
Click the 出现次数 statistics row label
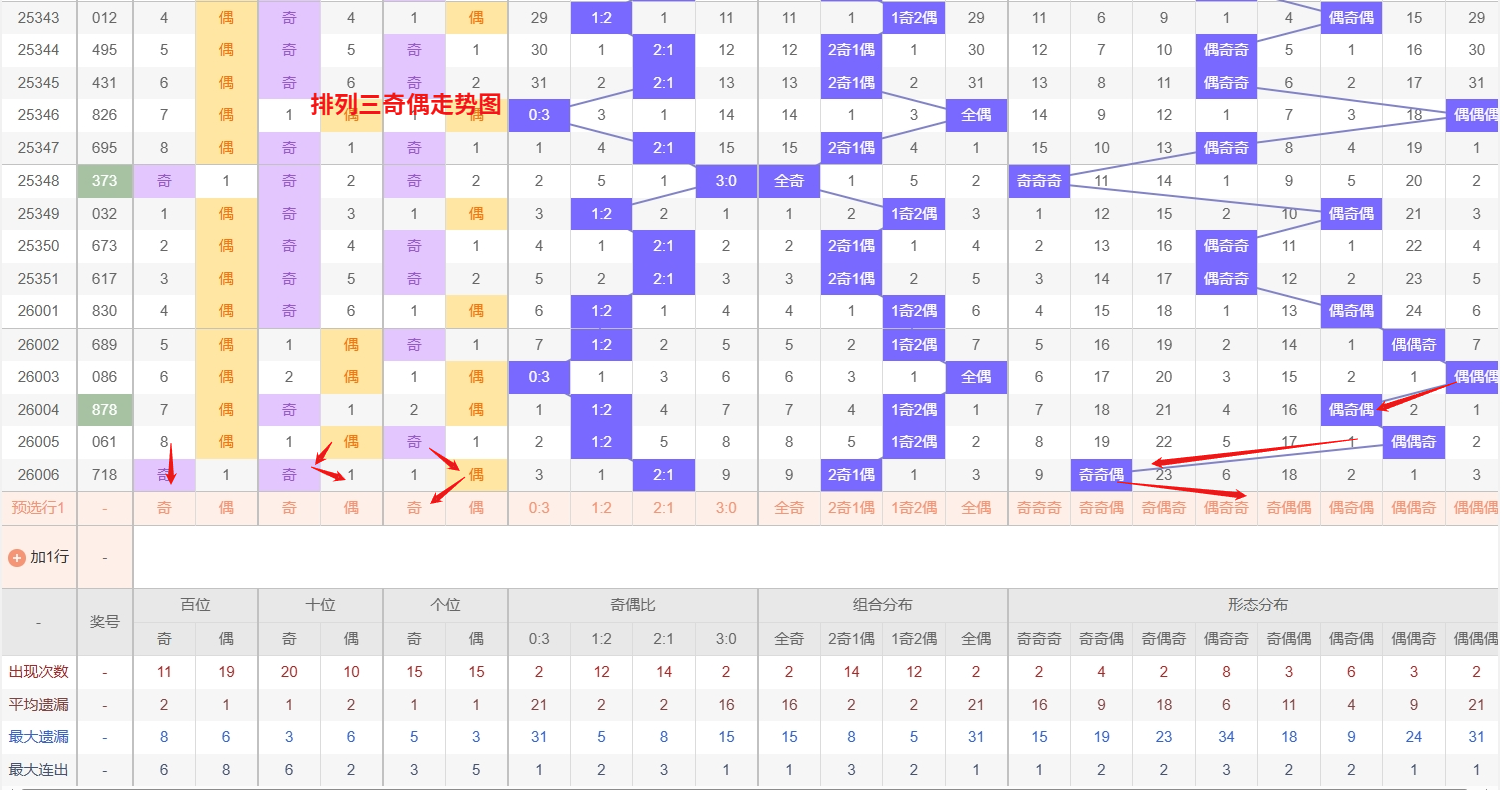39,672
